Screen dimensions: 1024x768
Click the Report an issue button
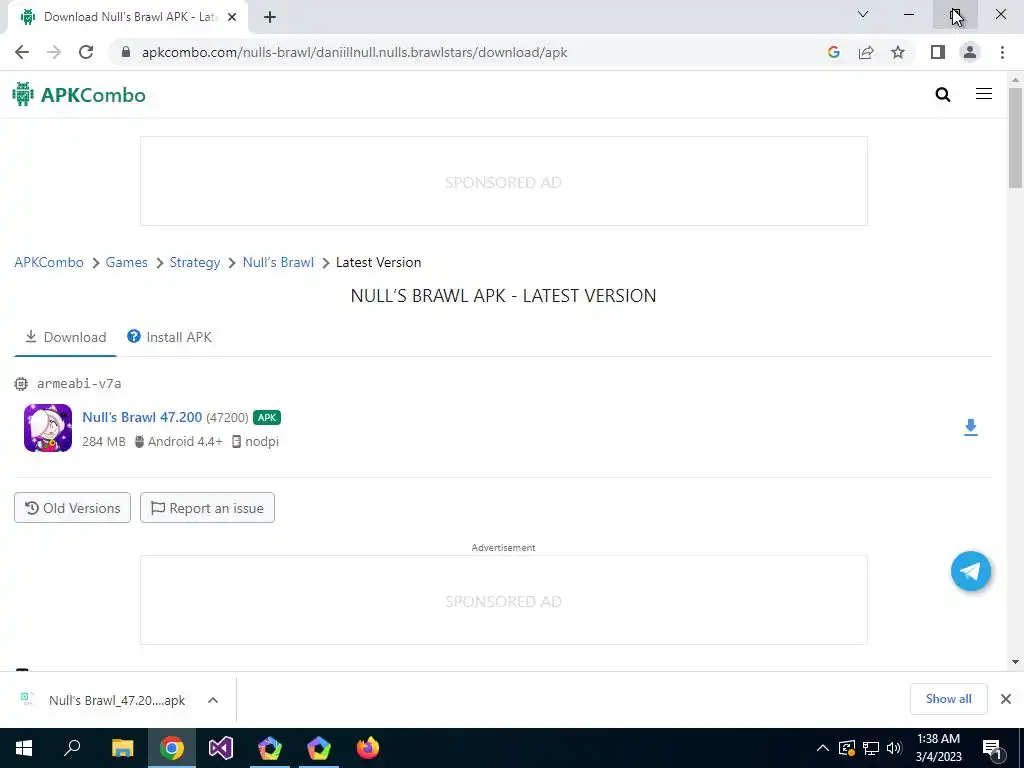pos(207,507)
